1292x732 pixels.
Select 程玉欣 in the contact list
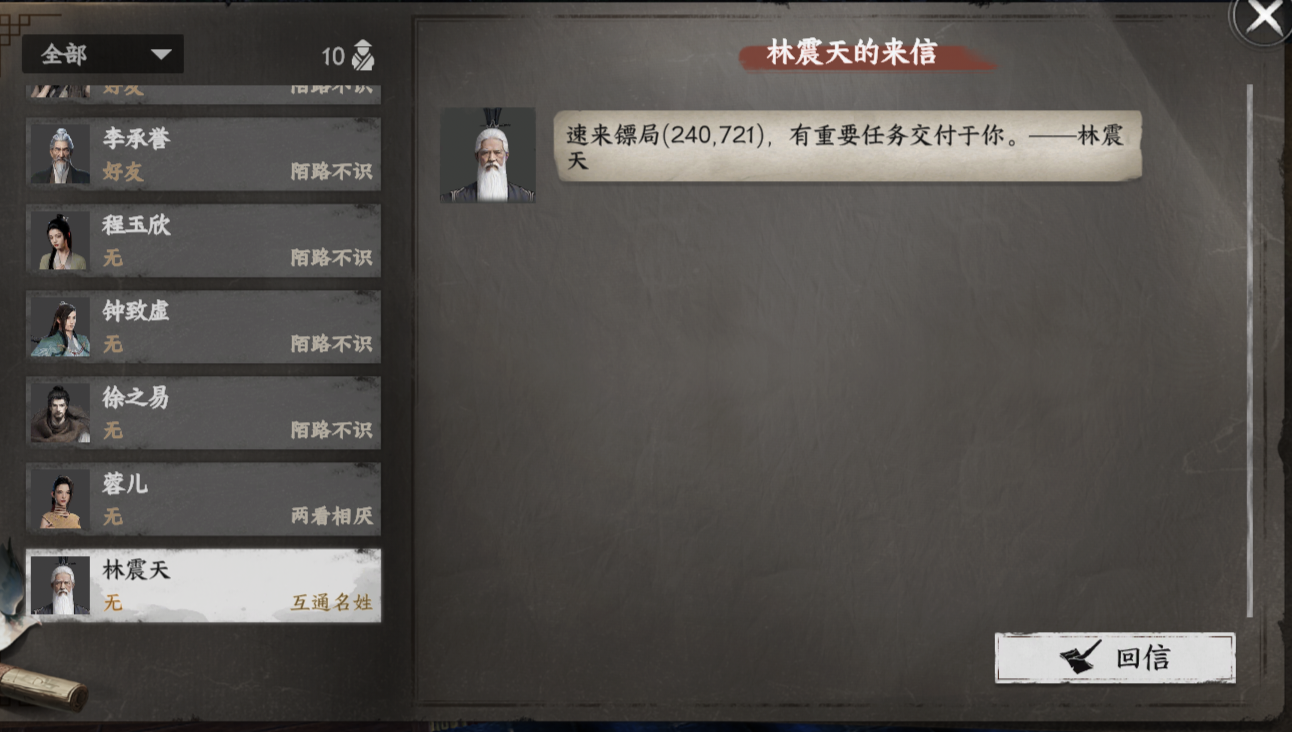[203, 240]
